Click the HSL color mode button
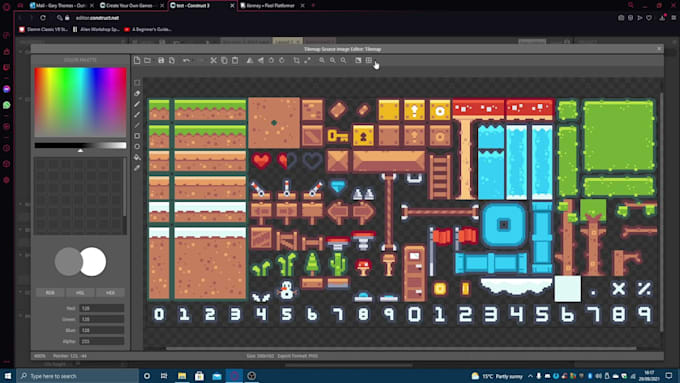 tap(80, 293)
